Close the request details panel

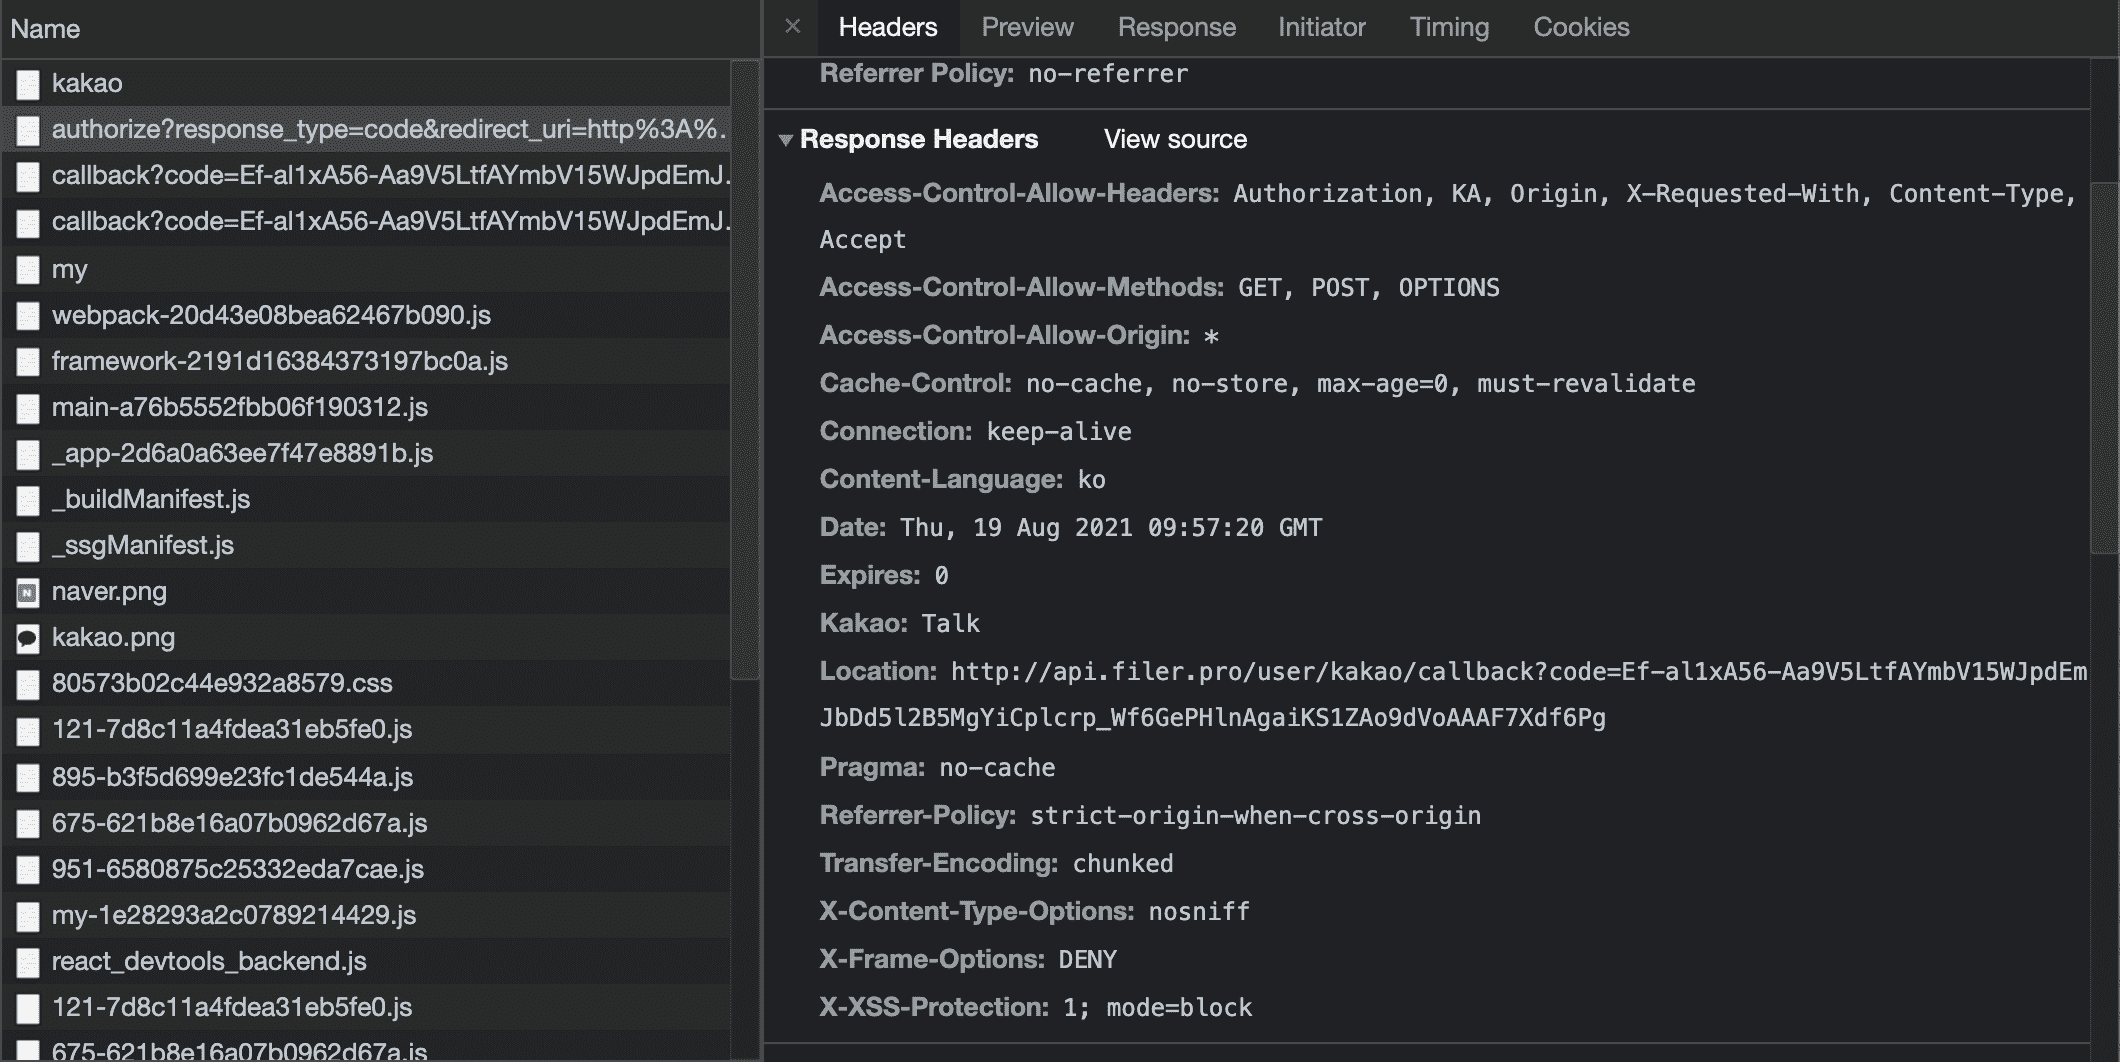[793, 27]
